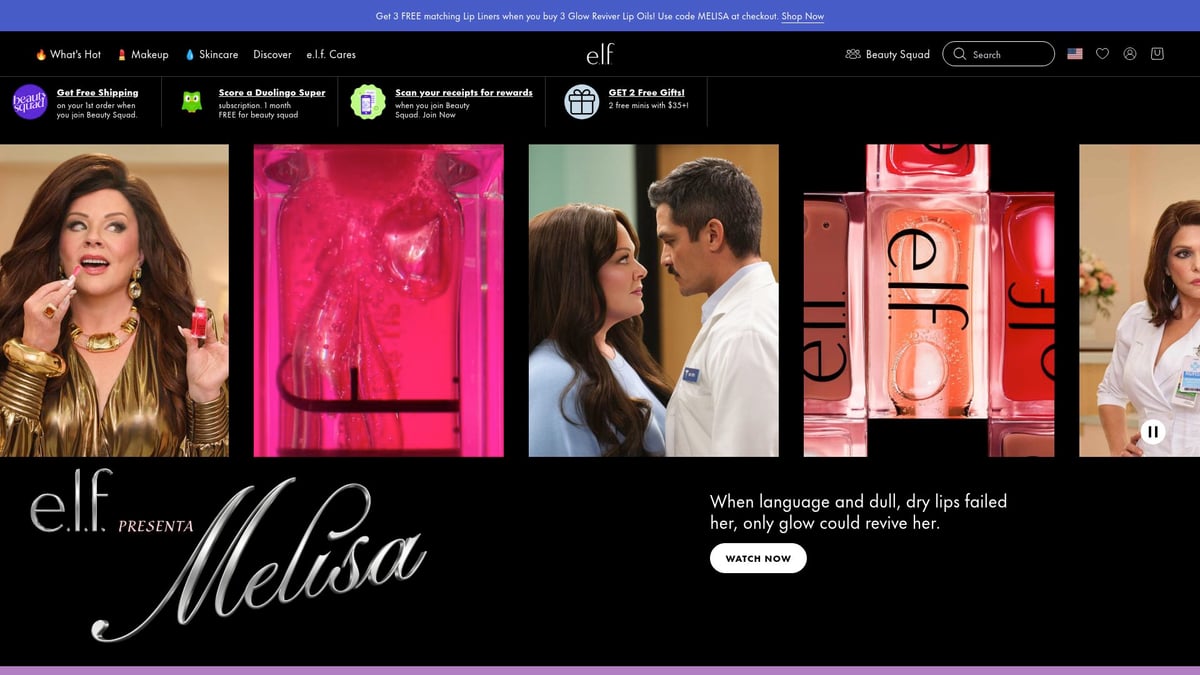
Task: Click Shop Now link in promo banner
Action: coord(802,16)
